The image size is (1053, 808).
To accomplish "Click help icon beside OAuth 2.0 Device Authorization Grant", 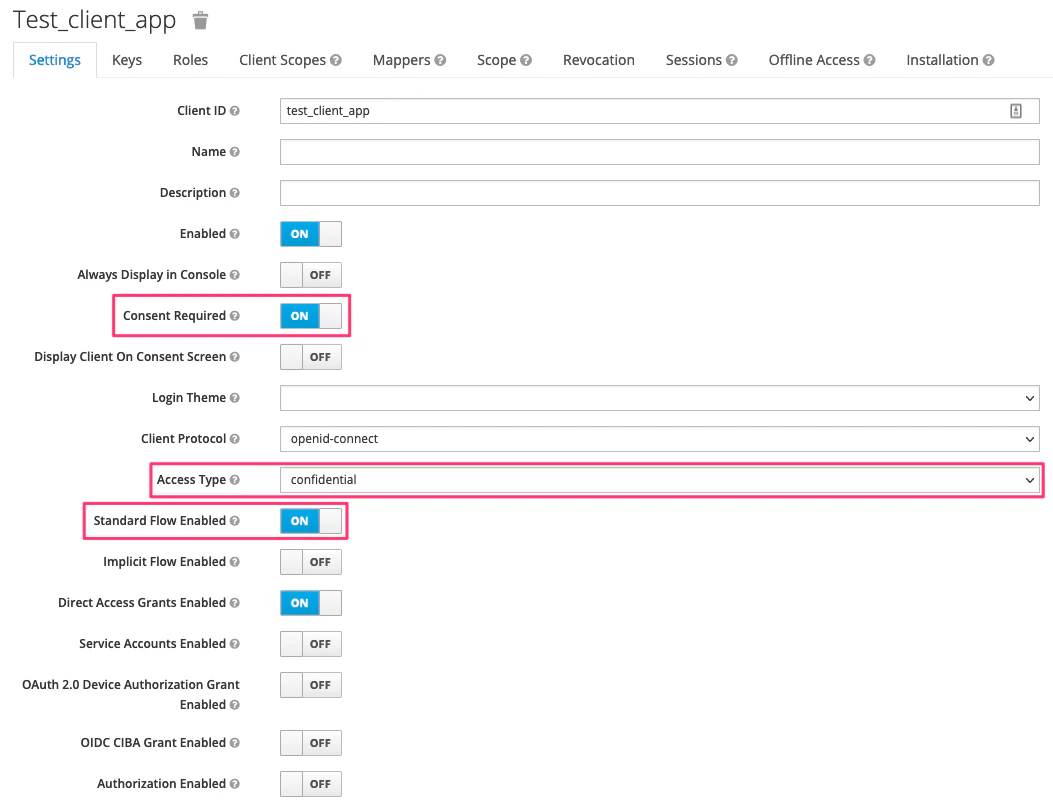I will tap(234, 705).
